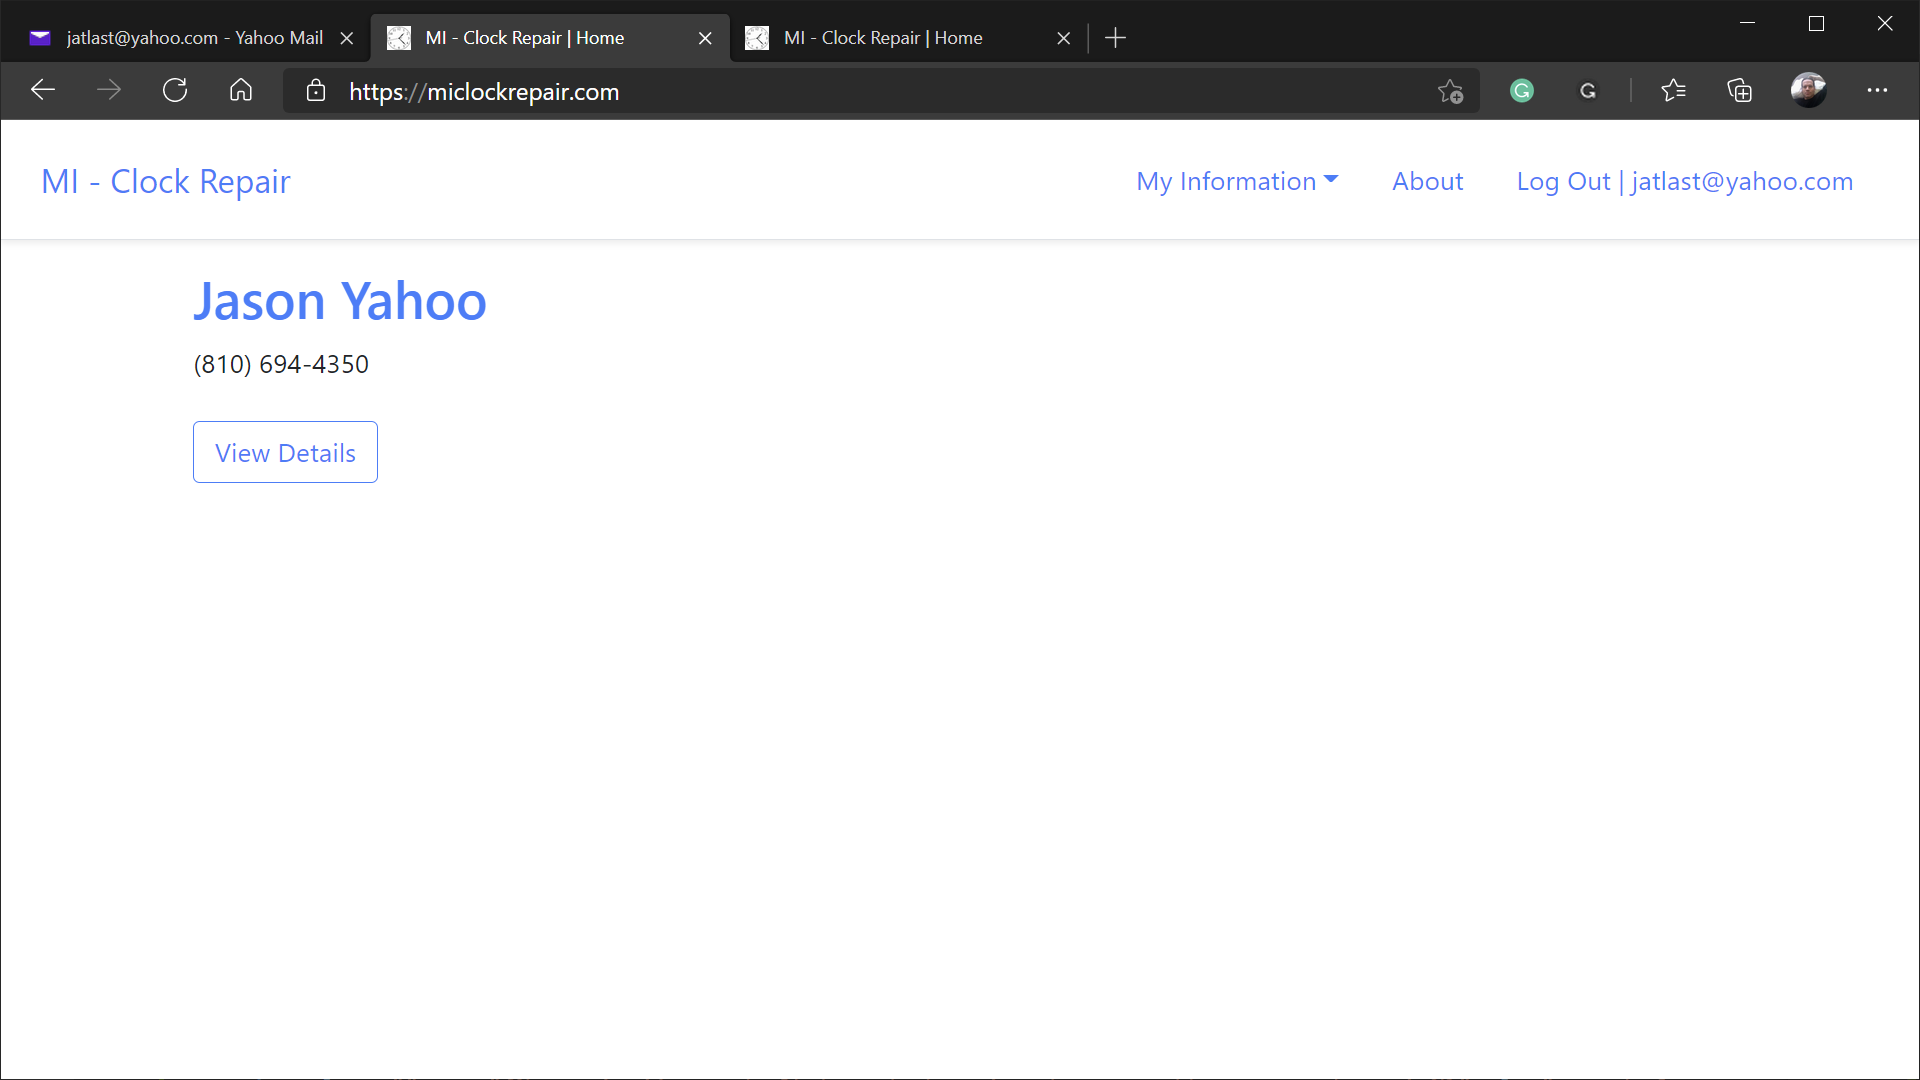The height and width of the screenshot is (1080, 1920).
Task: Click the Grammarly browser extension icon
Action: pos(1523,90)
